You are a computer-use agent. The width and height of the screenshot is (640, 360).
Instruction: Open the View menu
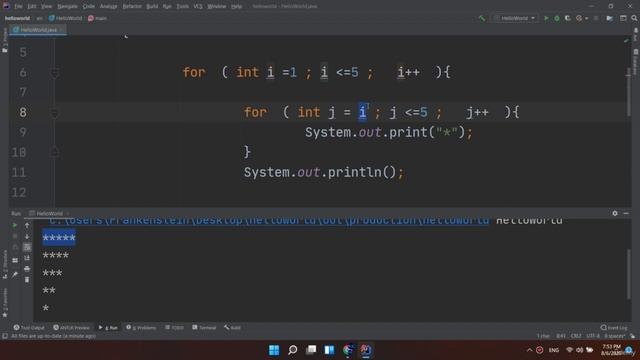[47, 7]
